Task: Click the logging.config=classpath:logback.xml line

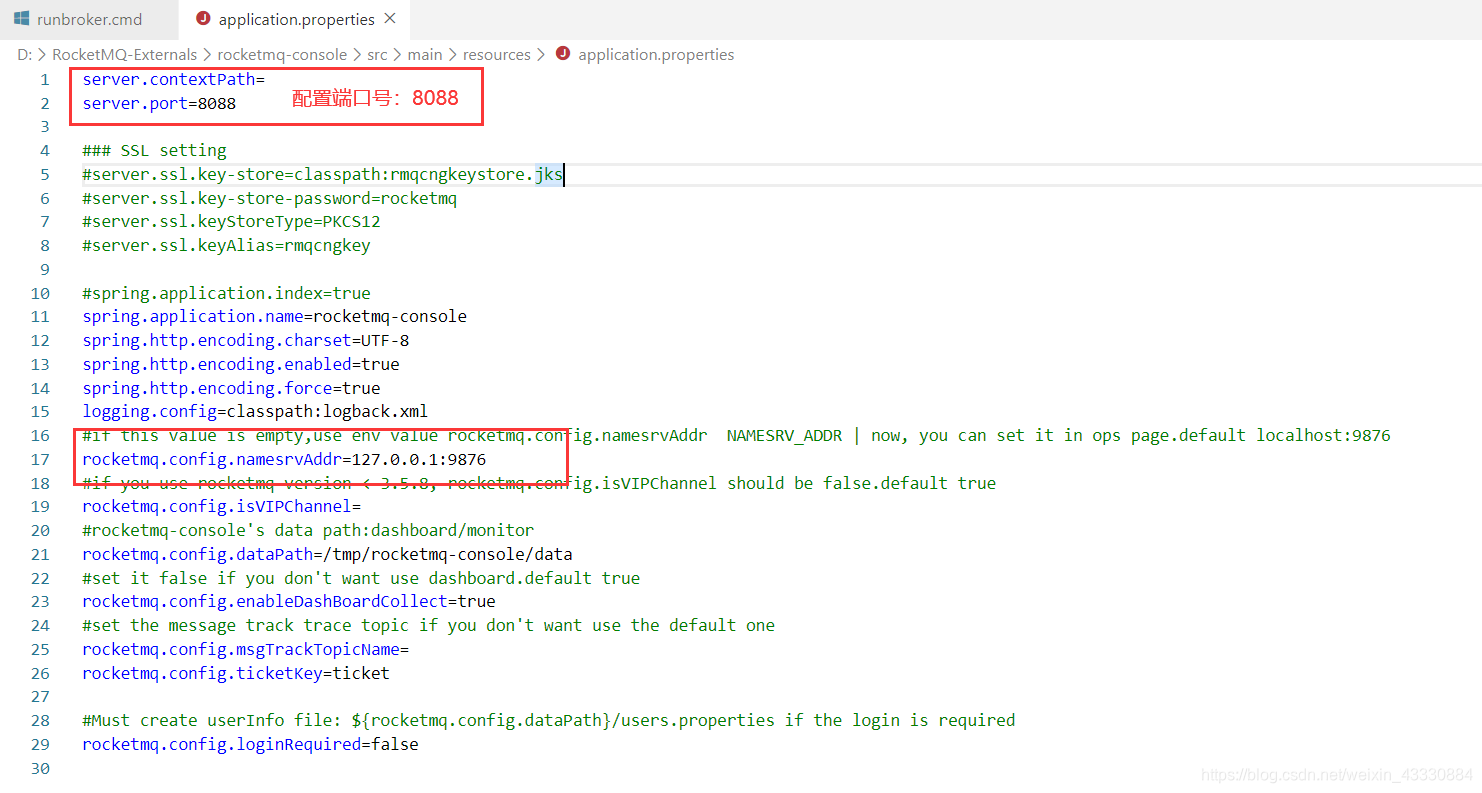Action: coord(255,411)
